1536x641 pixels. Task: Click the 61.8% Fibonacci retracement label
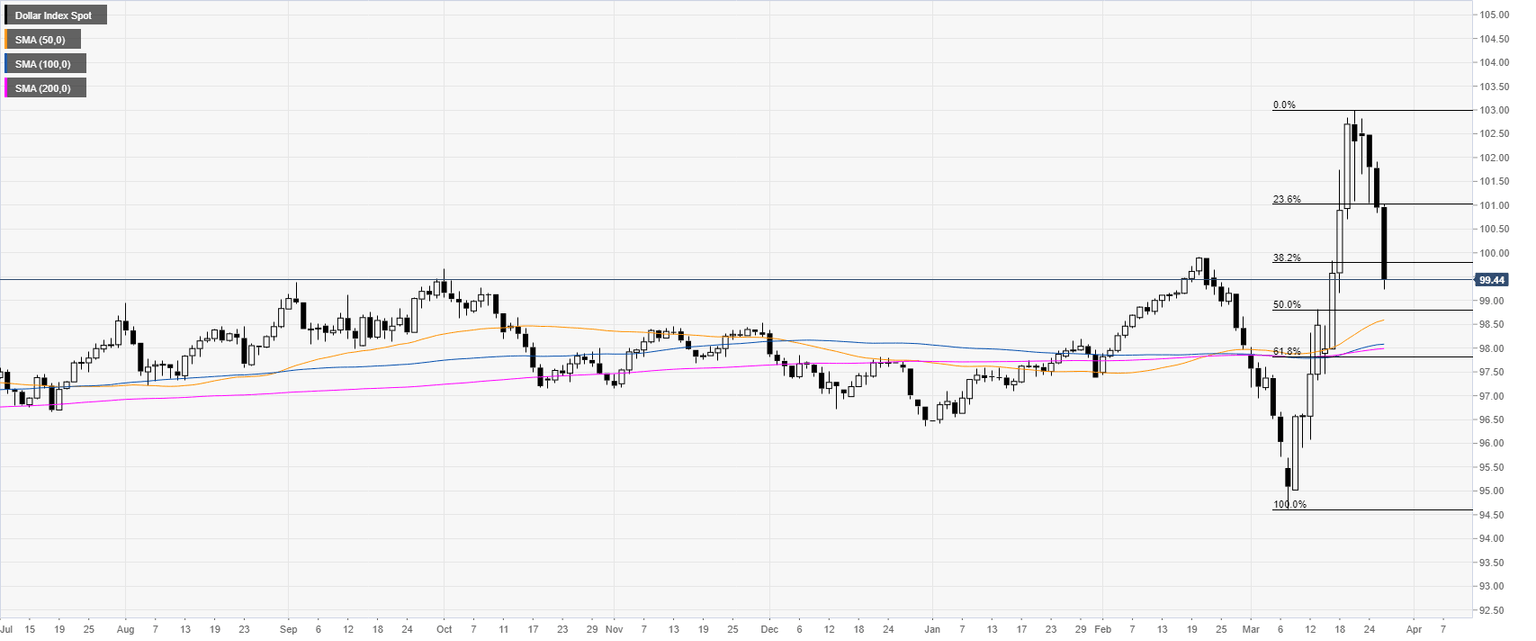[1286, 351]
